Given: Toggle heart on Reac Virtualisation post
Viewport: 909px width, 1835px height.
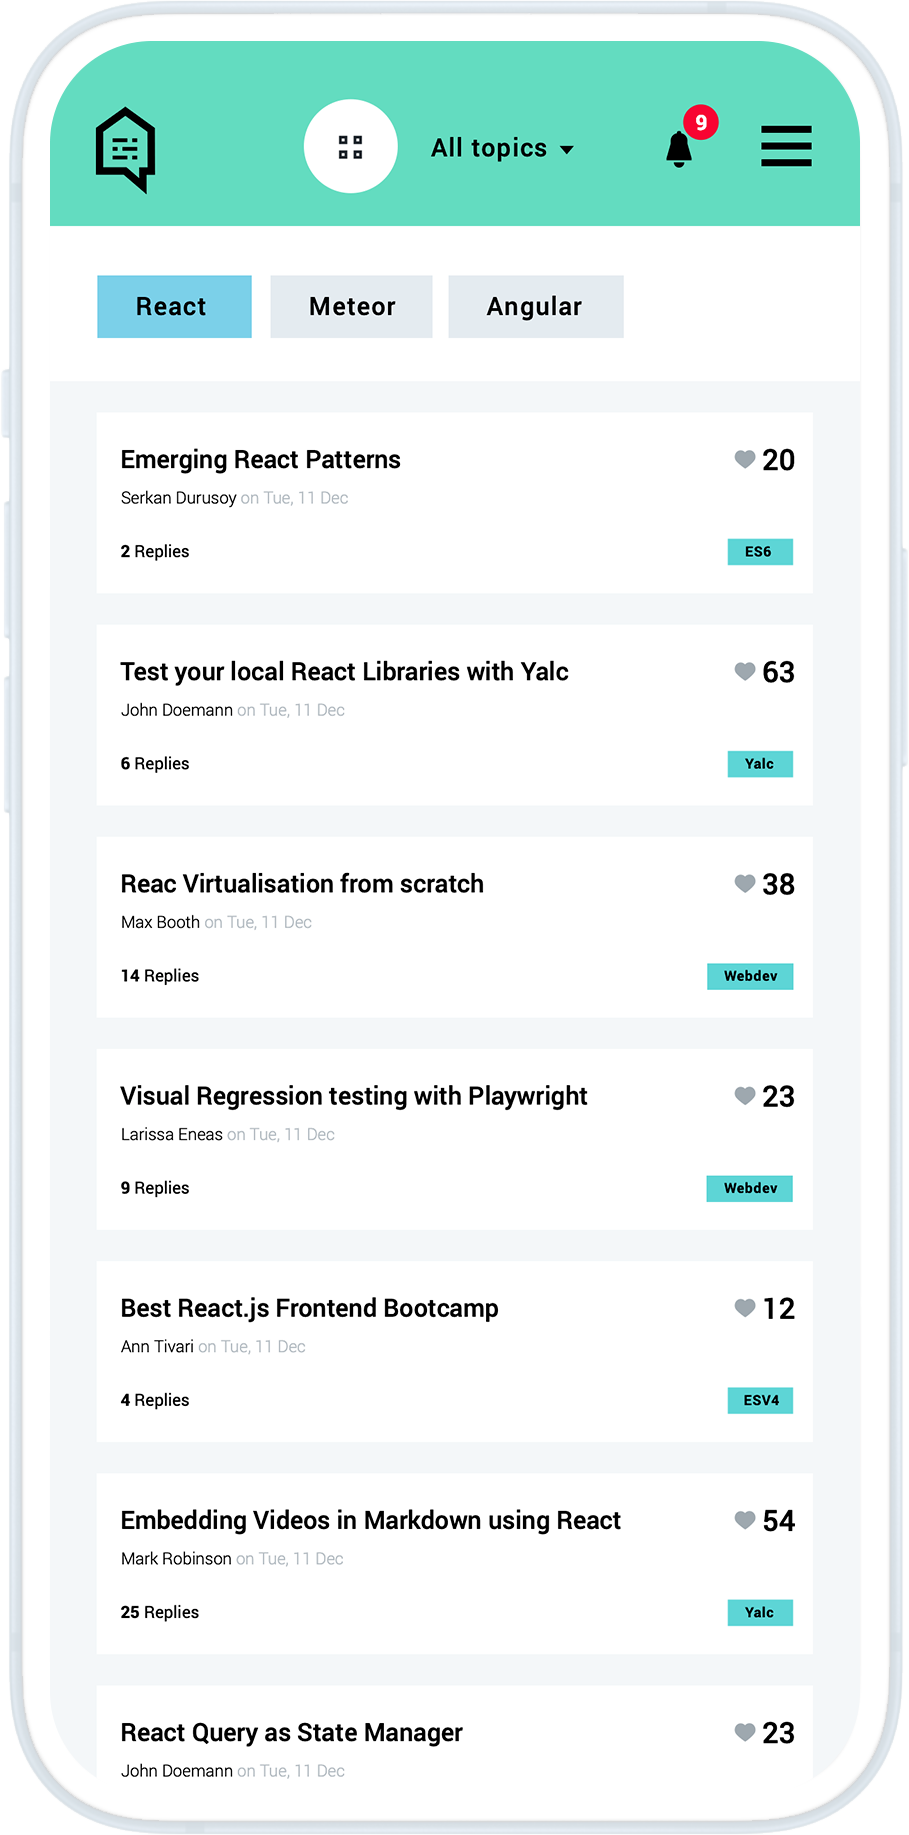Looking at the screenshot, I should 745,883.
